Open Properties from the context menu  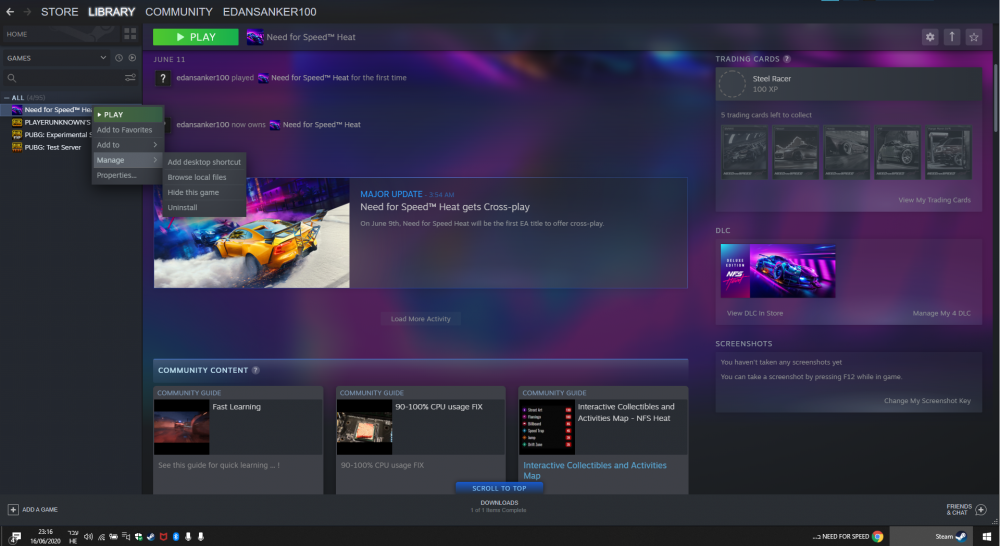pos(128,175)
